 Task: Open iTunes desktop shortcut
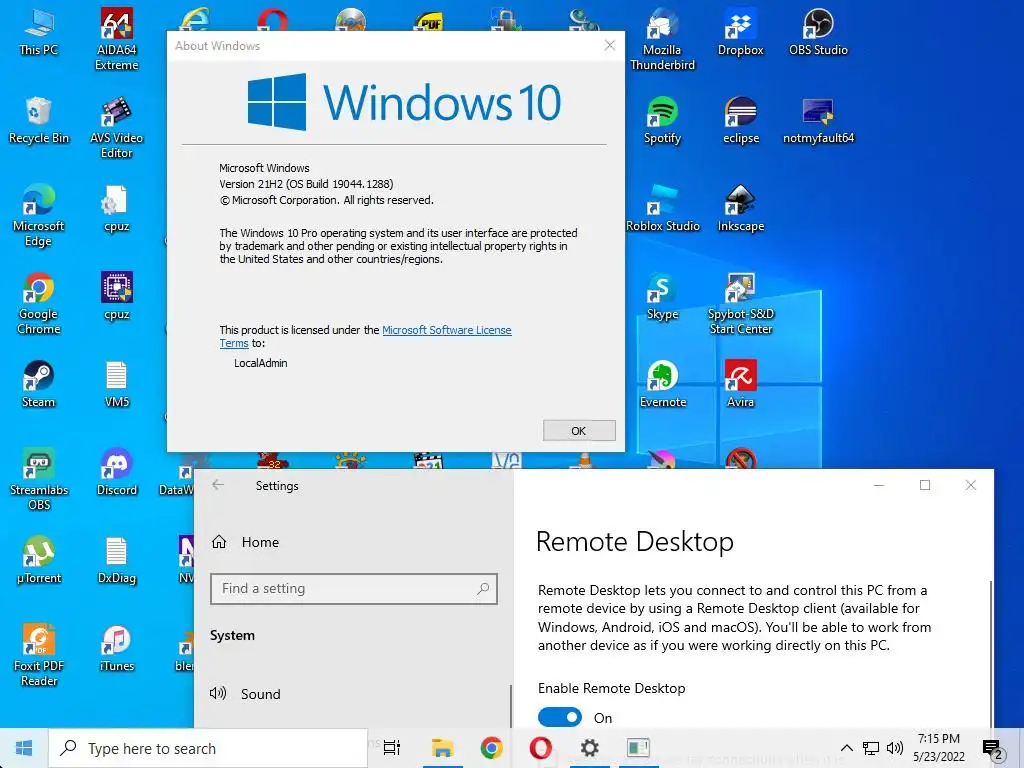coord(116,649)
